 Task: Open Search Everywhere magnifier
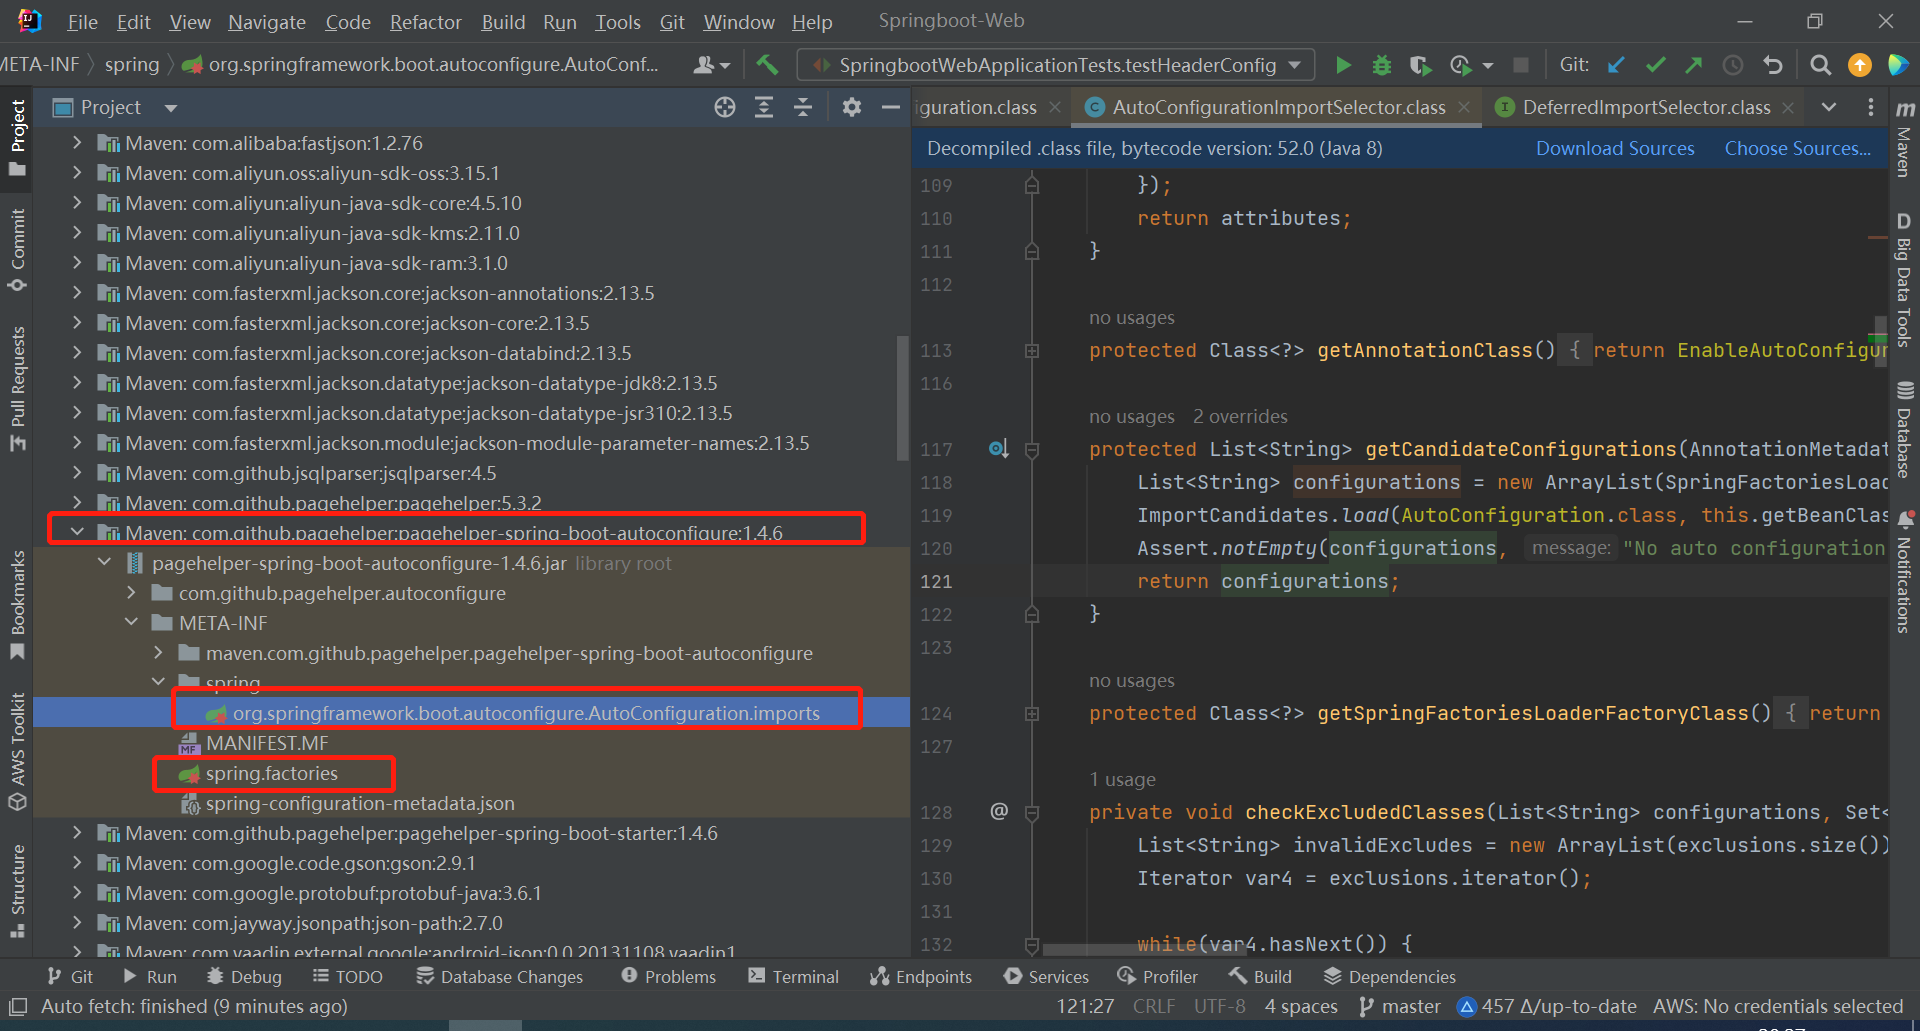pyautogui.click(x=1820, y=65)
